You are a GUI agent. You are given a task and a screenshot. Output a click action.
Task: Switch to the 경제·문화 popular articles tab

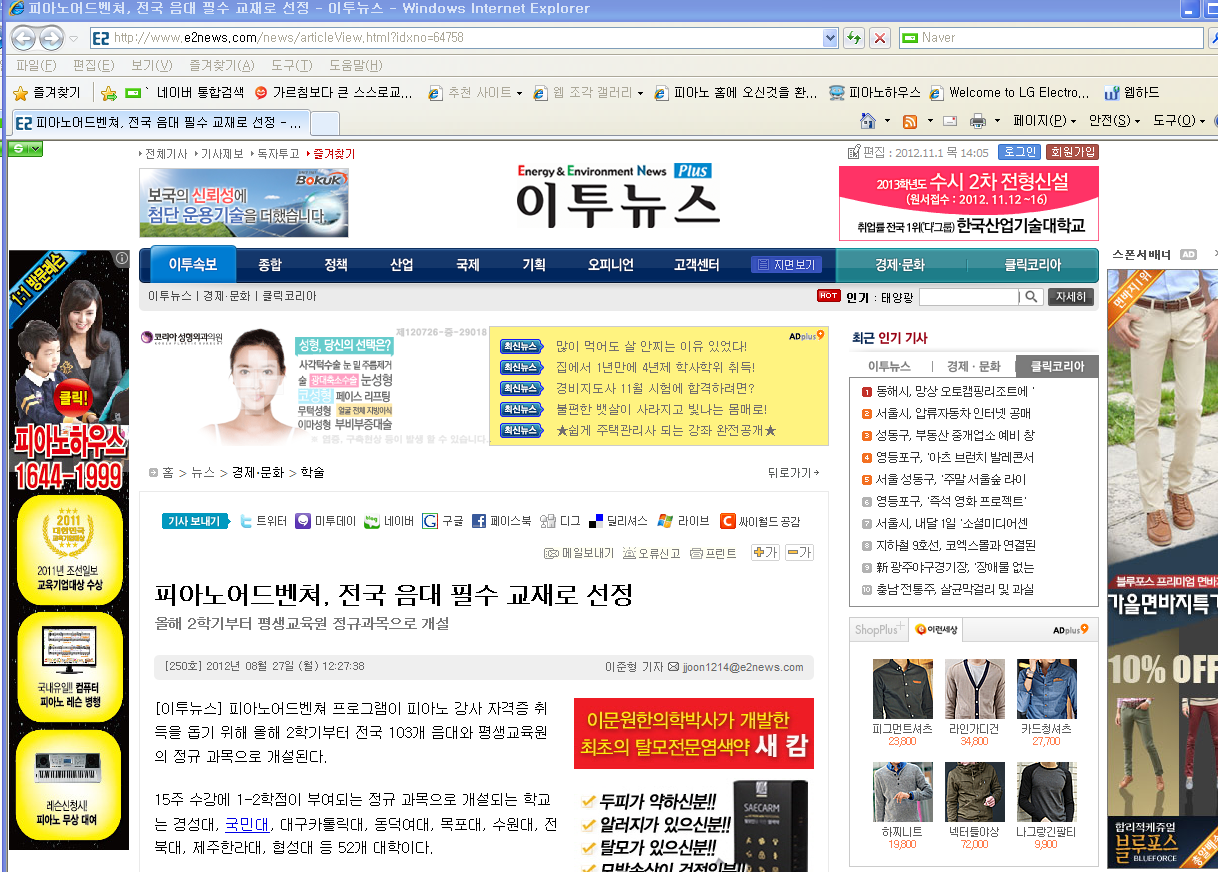[974, 366]
